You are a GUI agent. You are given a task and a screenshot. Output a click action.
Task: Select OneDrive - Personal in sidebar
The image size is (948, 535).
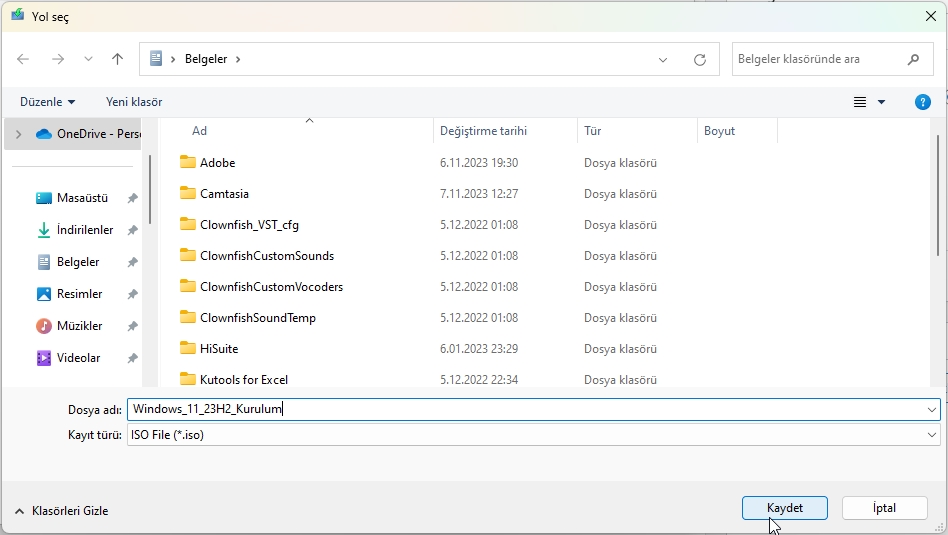click(88, 134)
